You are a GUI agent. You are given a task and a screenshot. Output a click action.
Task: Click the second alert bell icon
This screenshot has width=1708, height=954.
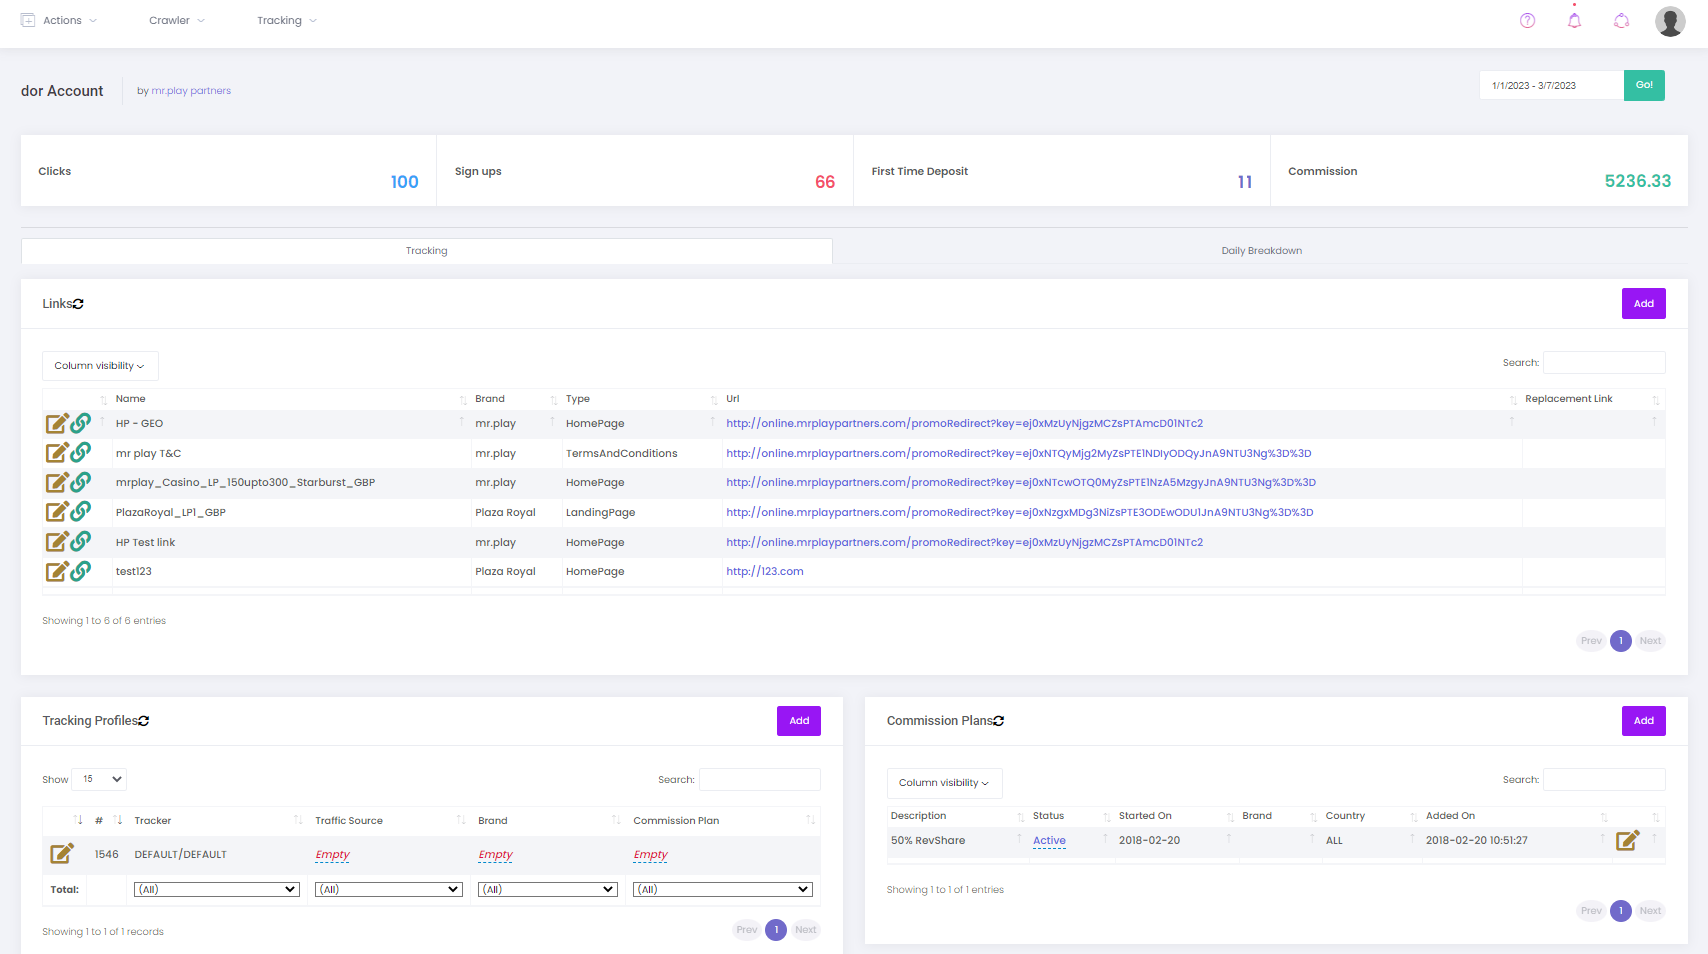1621,20
